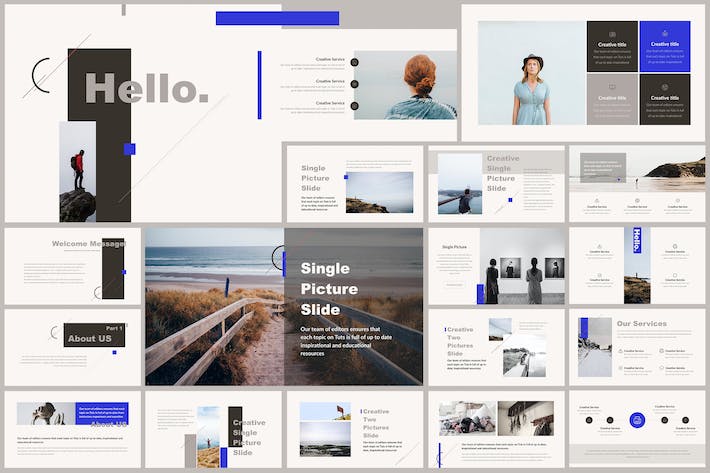Open the photo of the person on a sandy dune
Screen dimensions: 710x473
[x=208, y=437]
